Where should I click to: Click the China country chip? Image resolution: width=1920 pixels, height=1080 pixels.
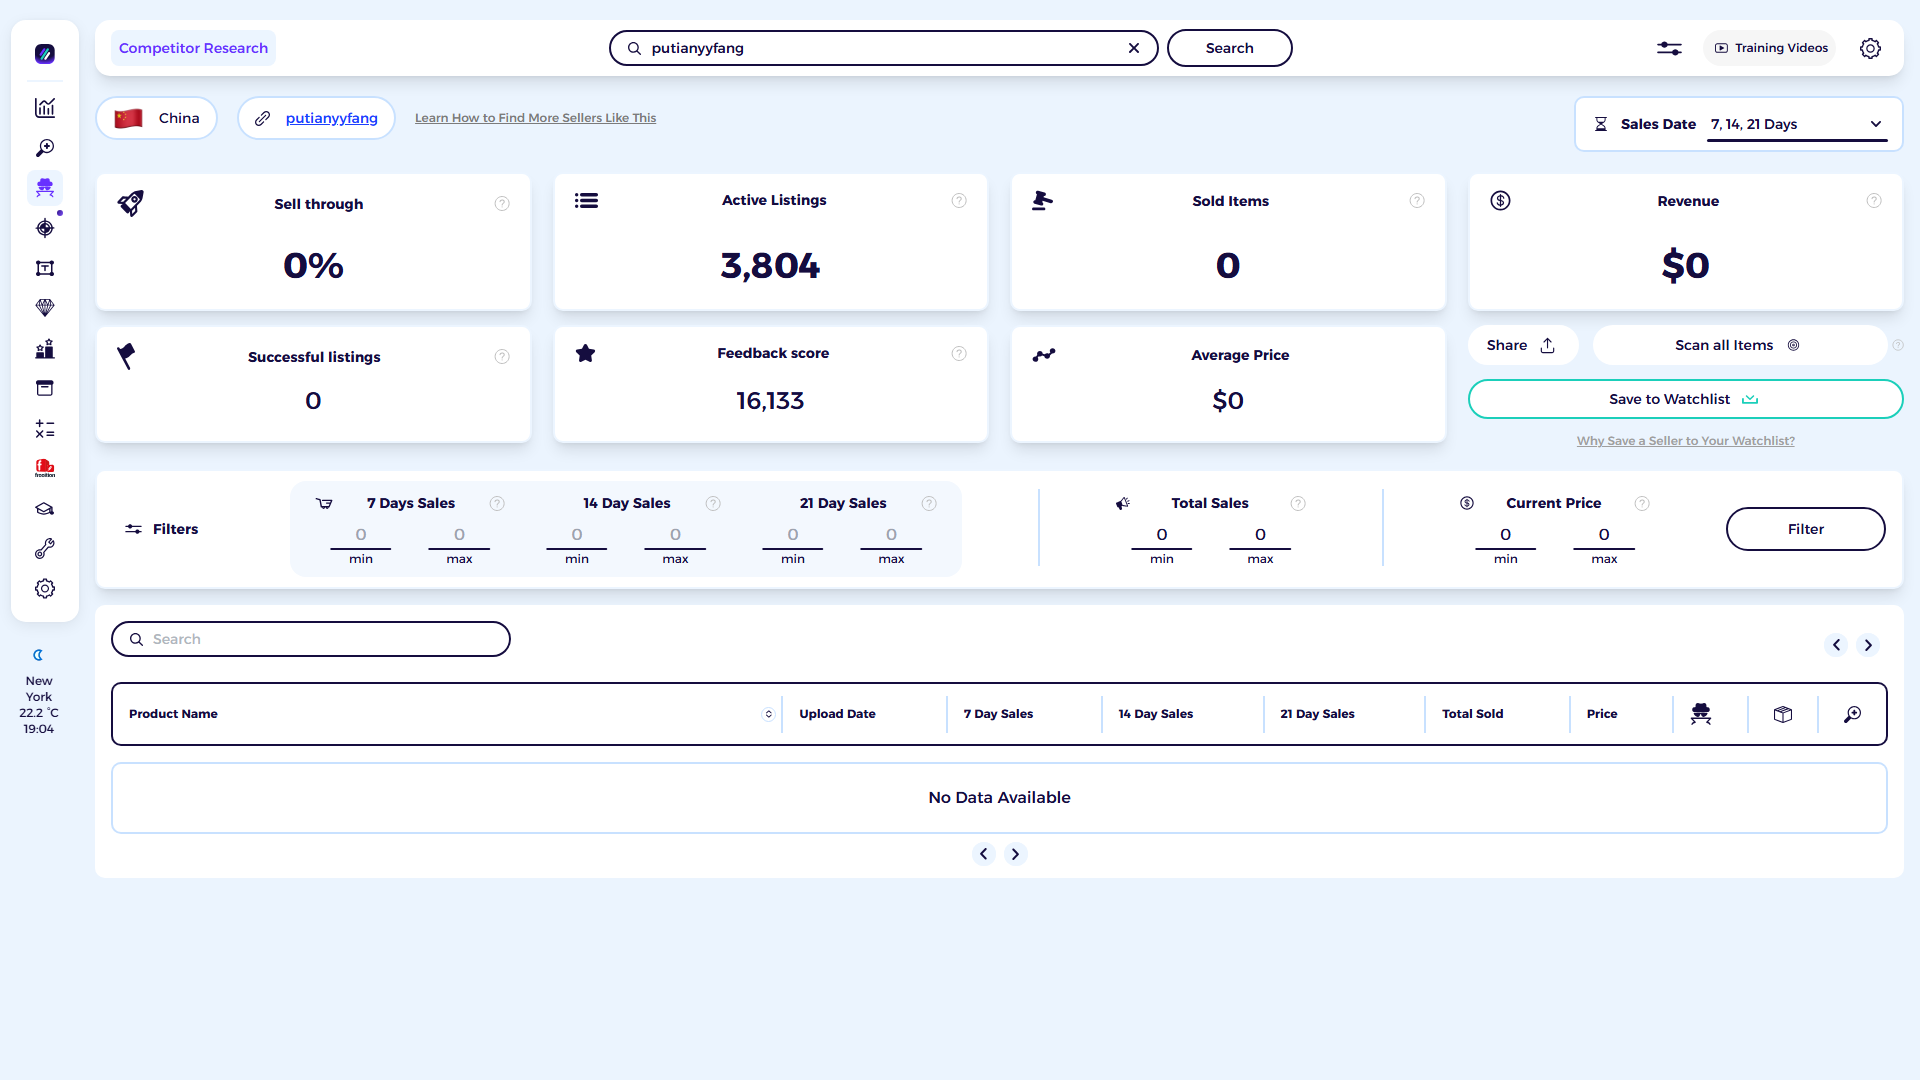(x=157, y=118)
